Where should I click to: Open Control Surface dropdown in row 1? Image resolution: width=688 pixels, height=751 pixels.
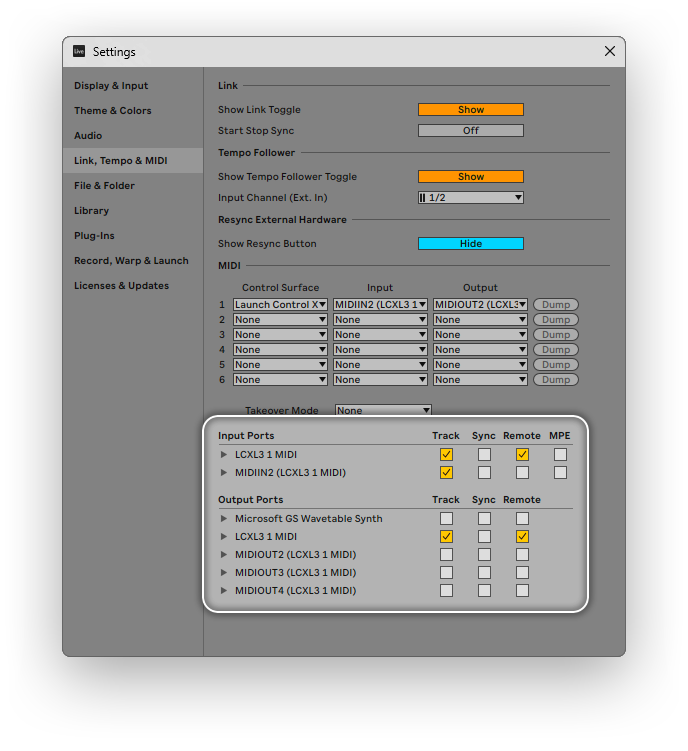click(280, 305)
